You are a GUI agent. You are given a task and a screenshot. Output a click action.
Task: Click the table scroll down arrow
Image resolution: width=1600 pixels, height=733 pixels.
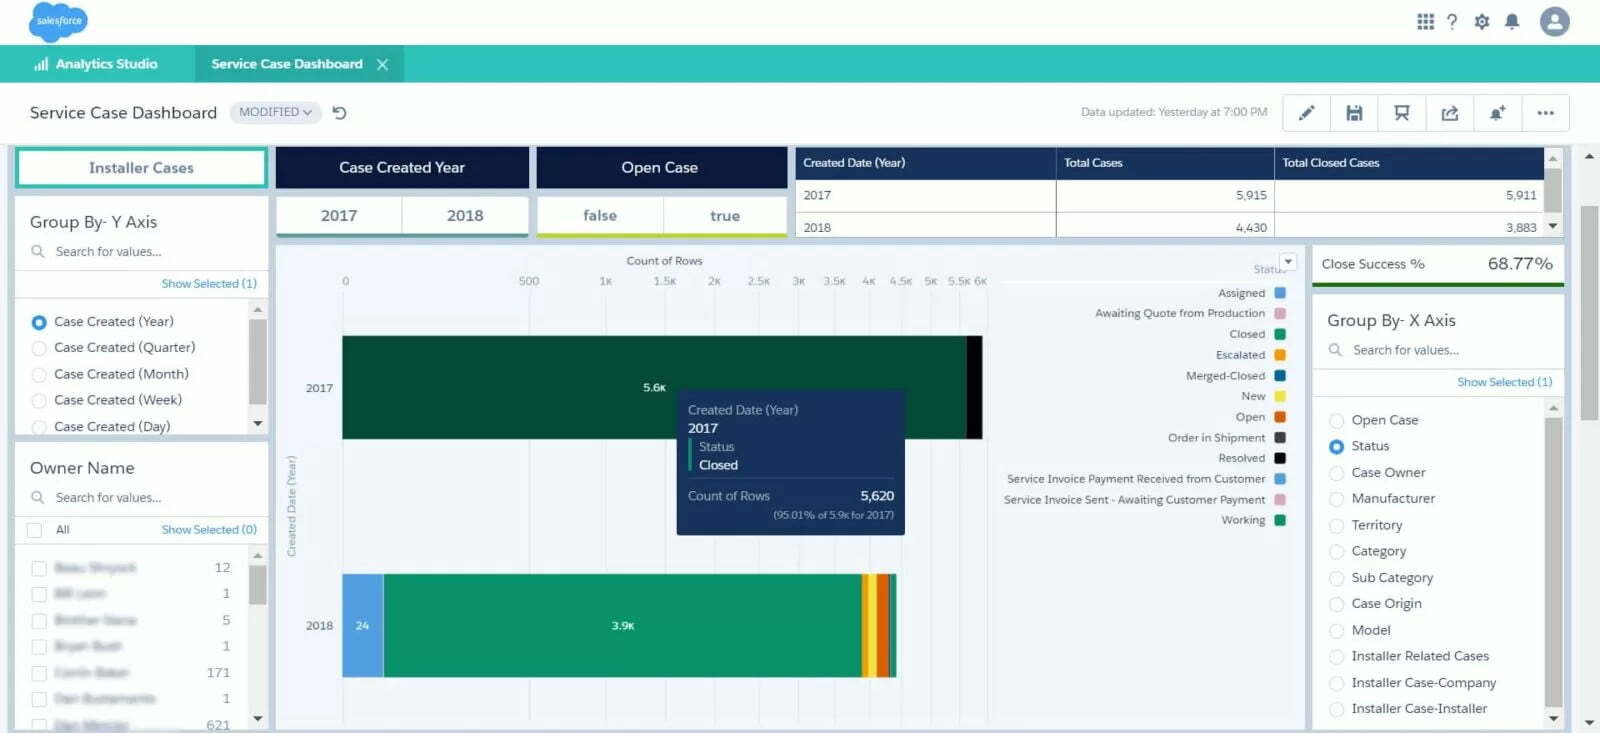[x=1553, y=227]
